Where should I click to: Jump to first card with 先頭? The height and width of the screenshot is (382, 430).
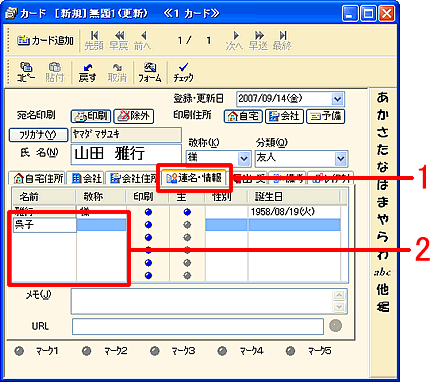94,41
